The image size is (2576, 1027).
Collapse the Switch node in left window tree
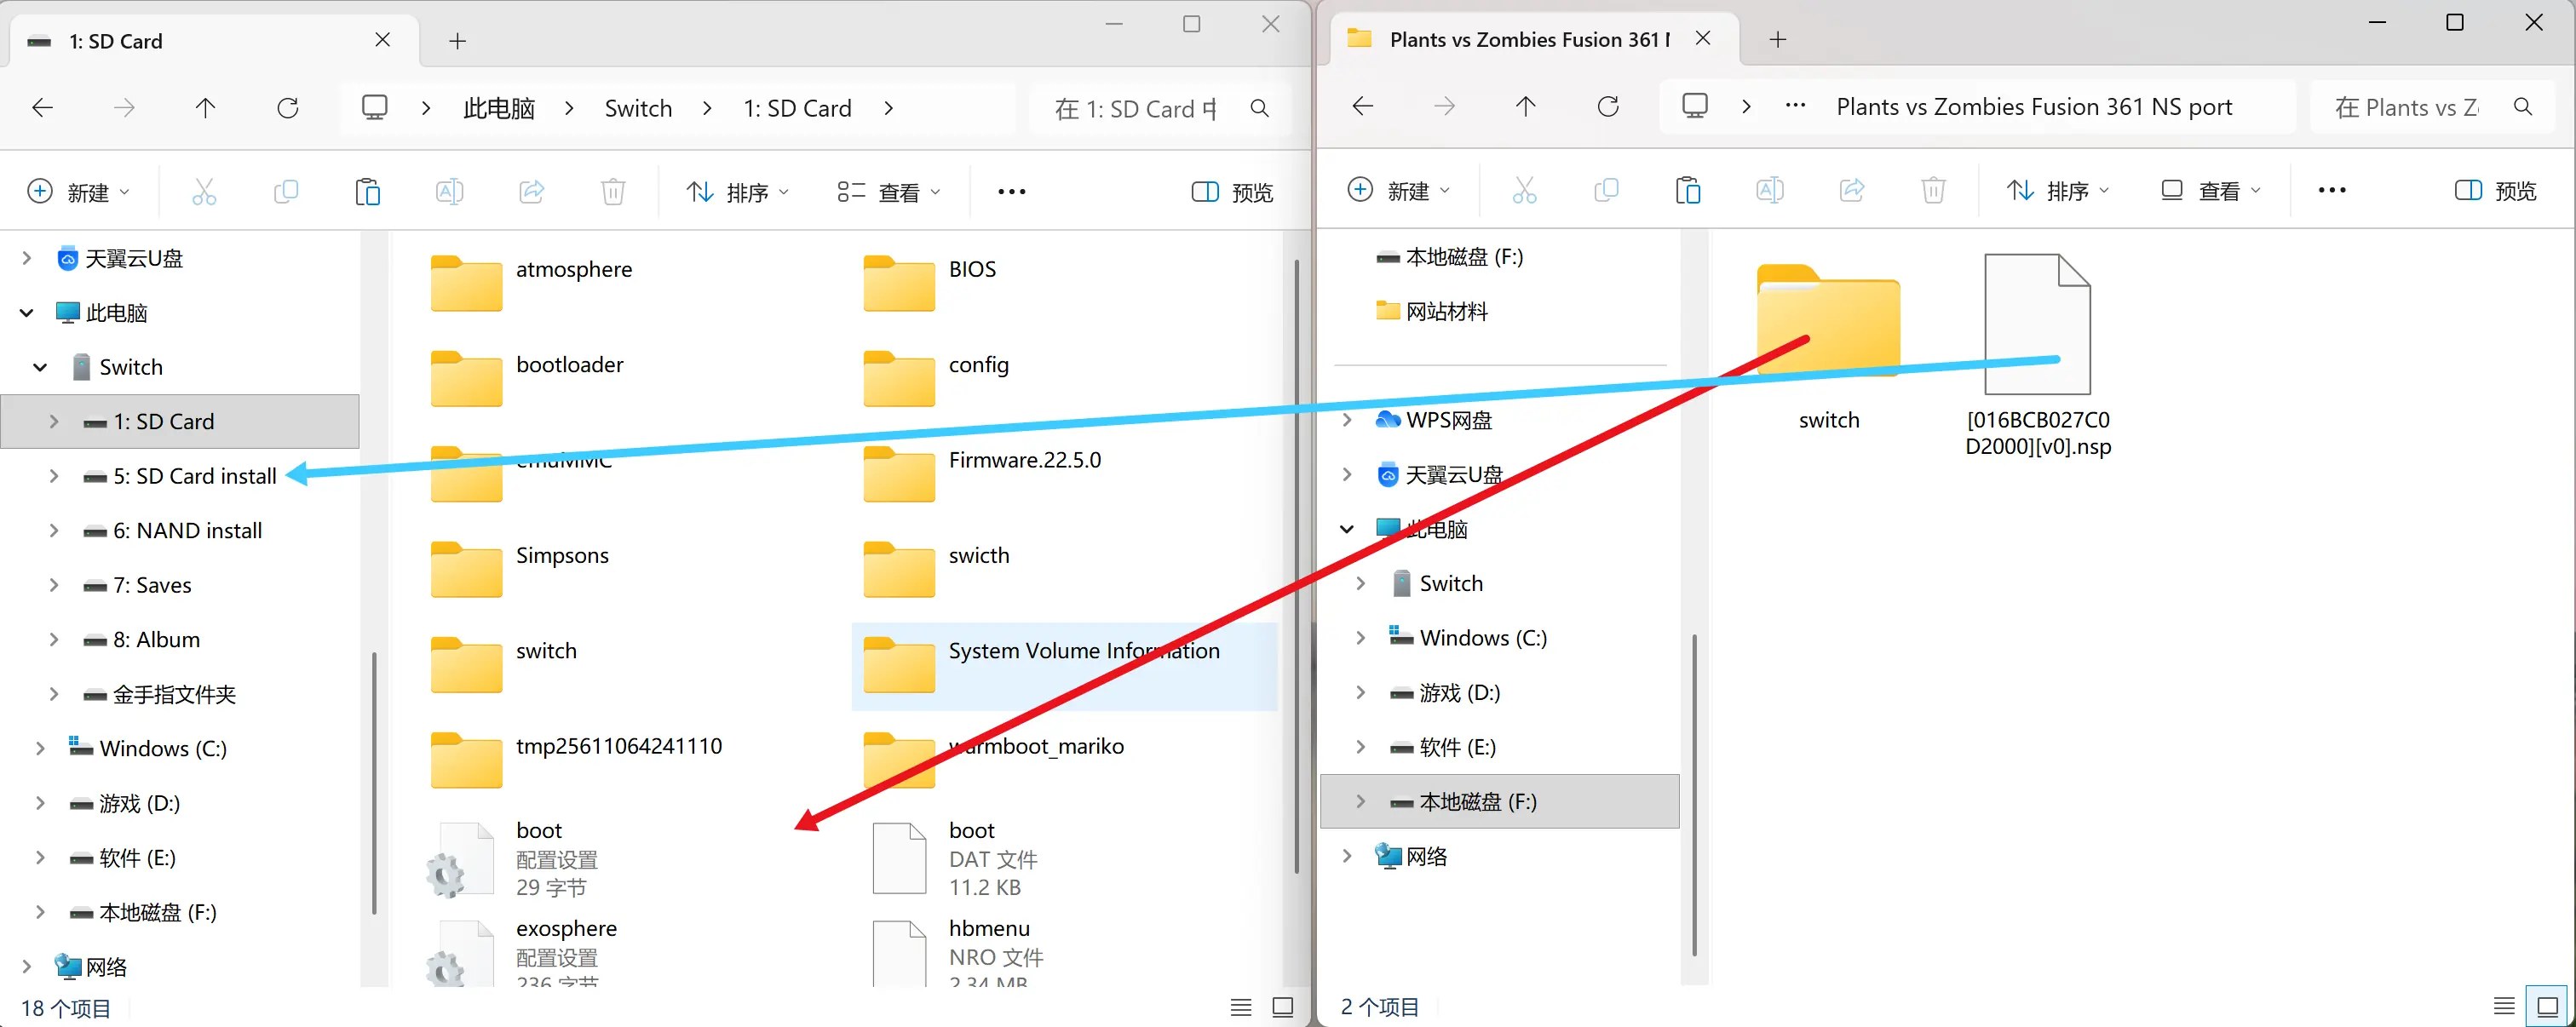40,367
